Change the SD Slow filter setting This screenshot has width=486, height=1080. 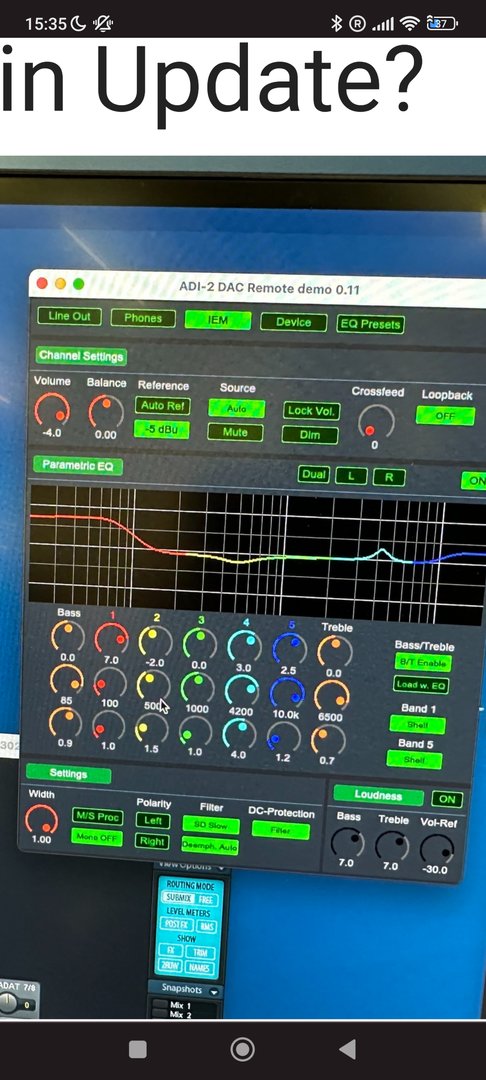click(211, 824)
